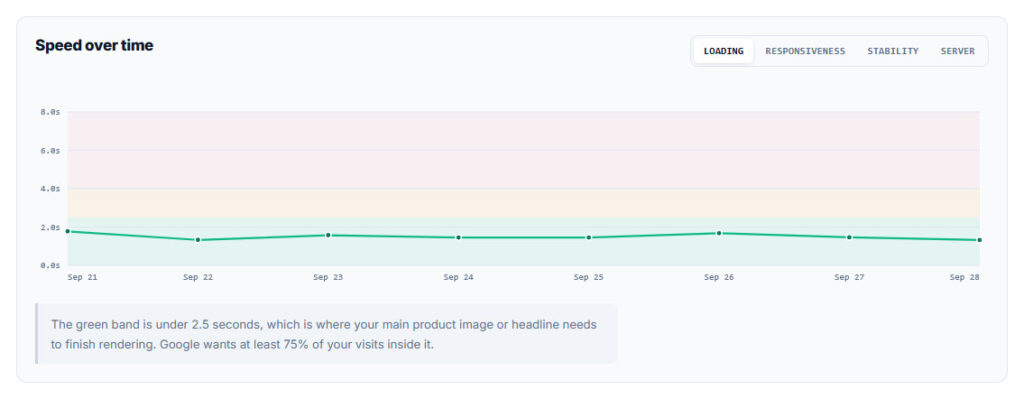Image resolution: width=1024 pixels, height=399 pixels.
Task: Switch to the RESPONSIVENESS tab
Action: coord(805,51)
